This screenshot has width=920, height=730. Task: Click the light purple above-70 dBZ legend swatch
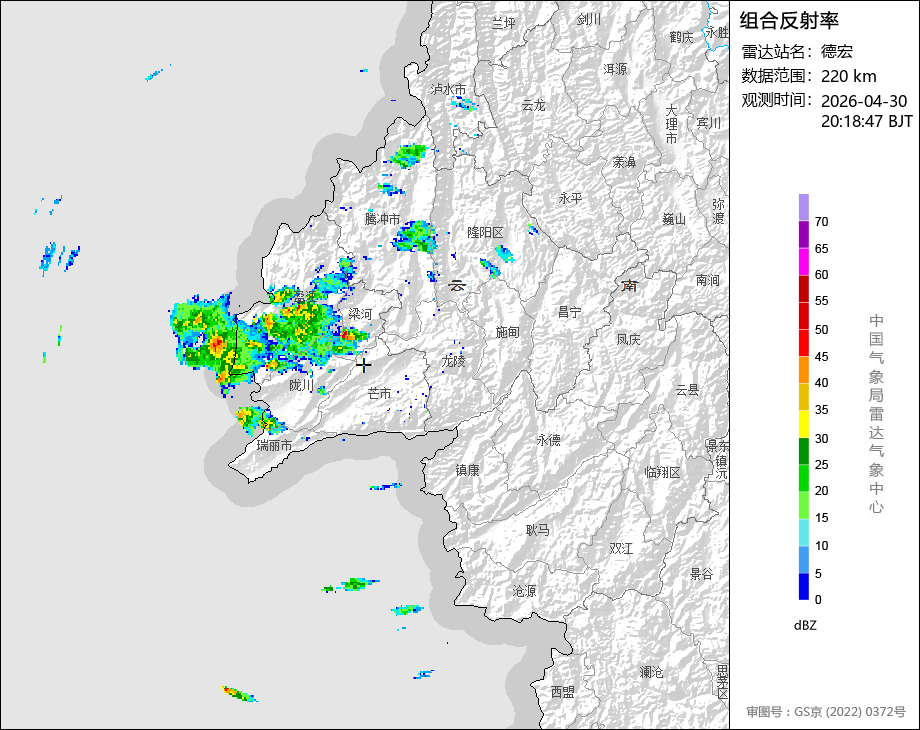pos(804,207)
